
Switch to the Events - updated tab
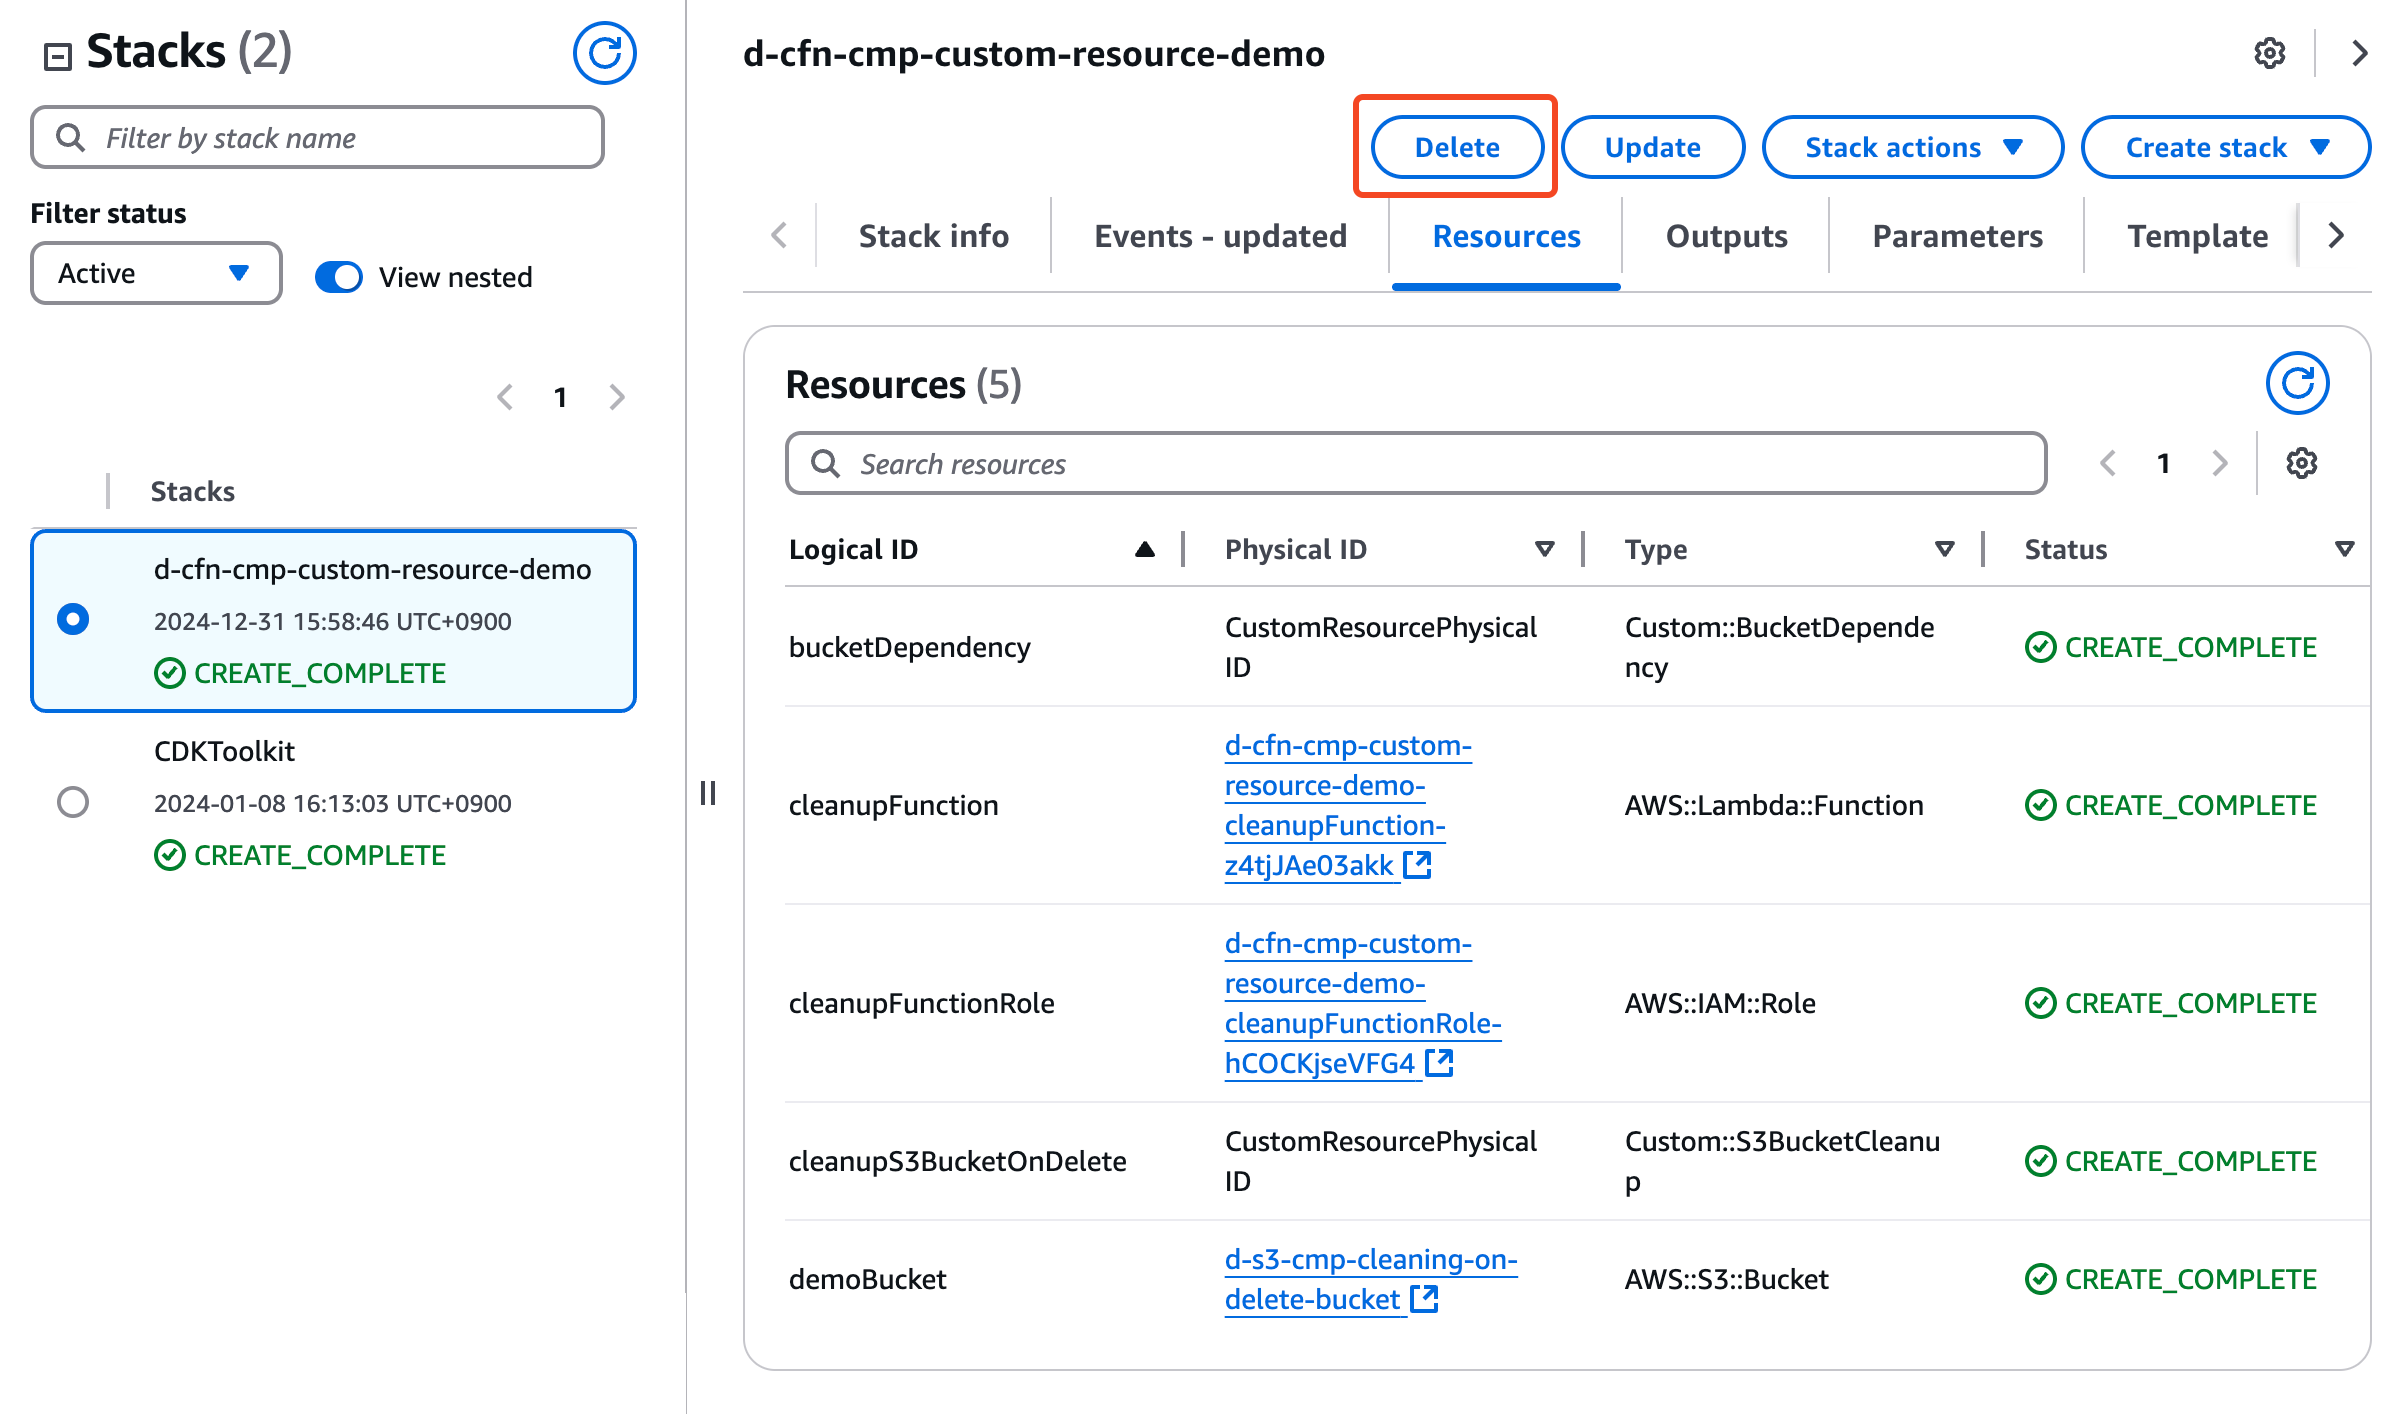click(1220, 236)
